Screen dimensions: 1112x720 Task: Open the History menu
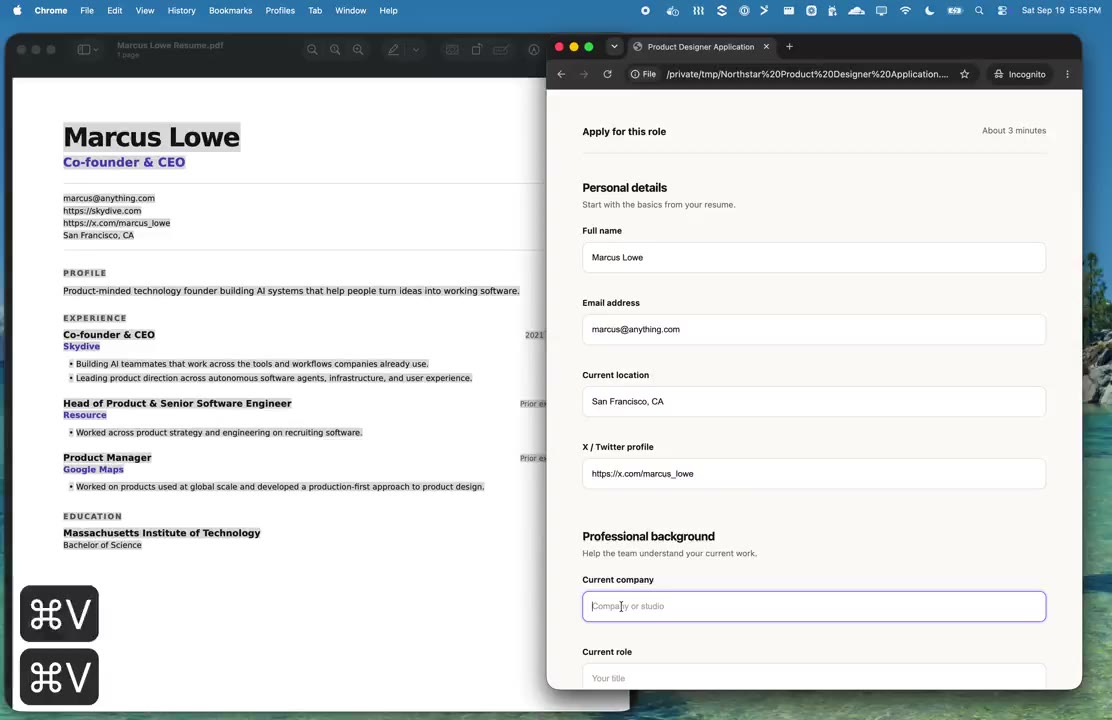coord(182,11)
